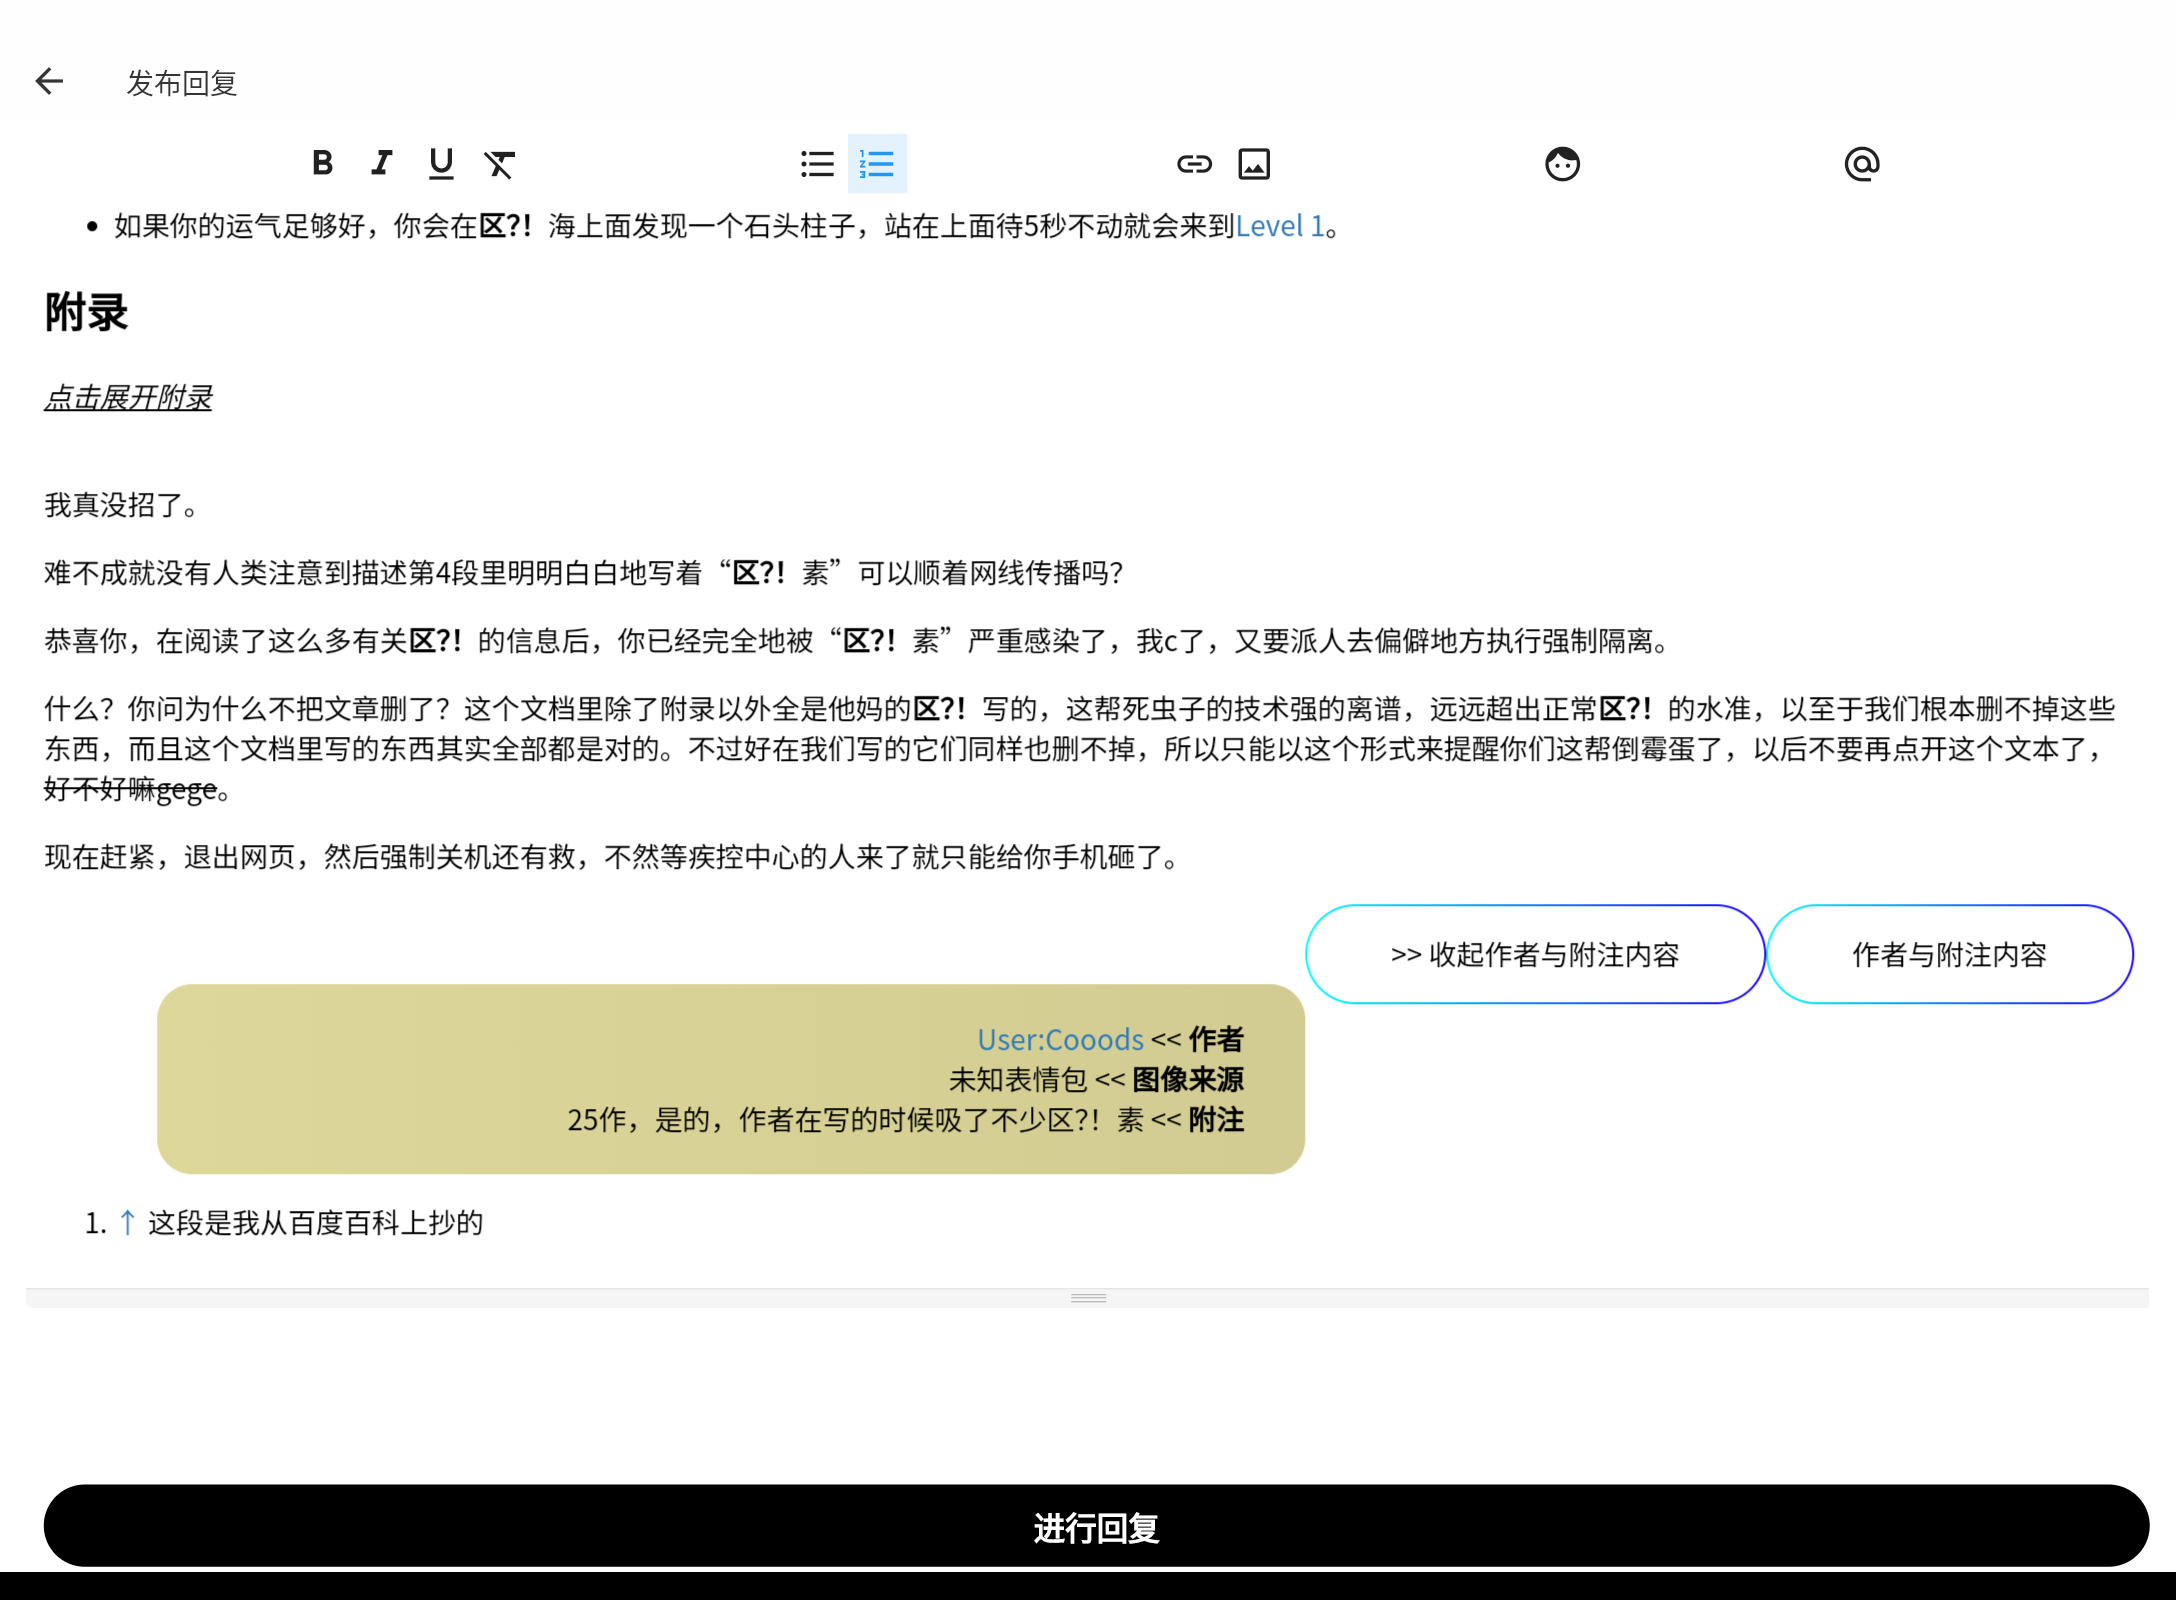Image resolution: width=2176 pixels, height=1600 pixels.
Task: Disable the active numbered list
Action: click(x=876, y=163)
